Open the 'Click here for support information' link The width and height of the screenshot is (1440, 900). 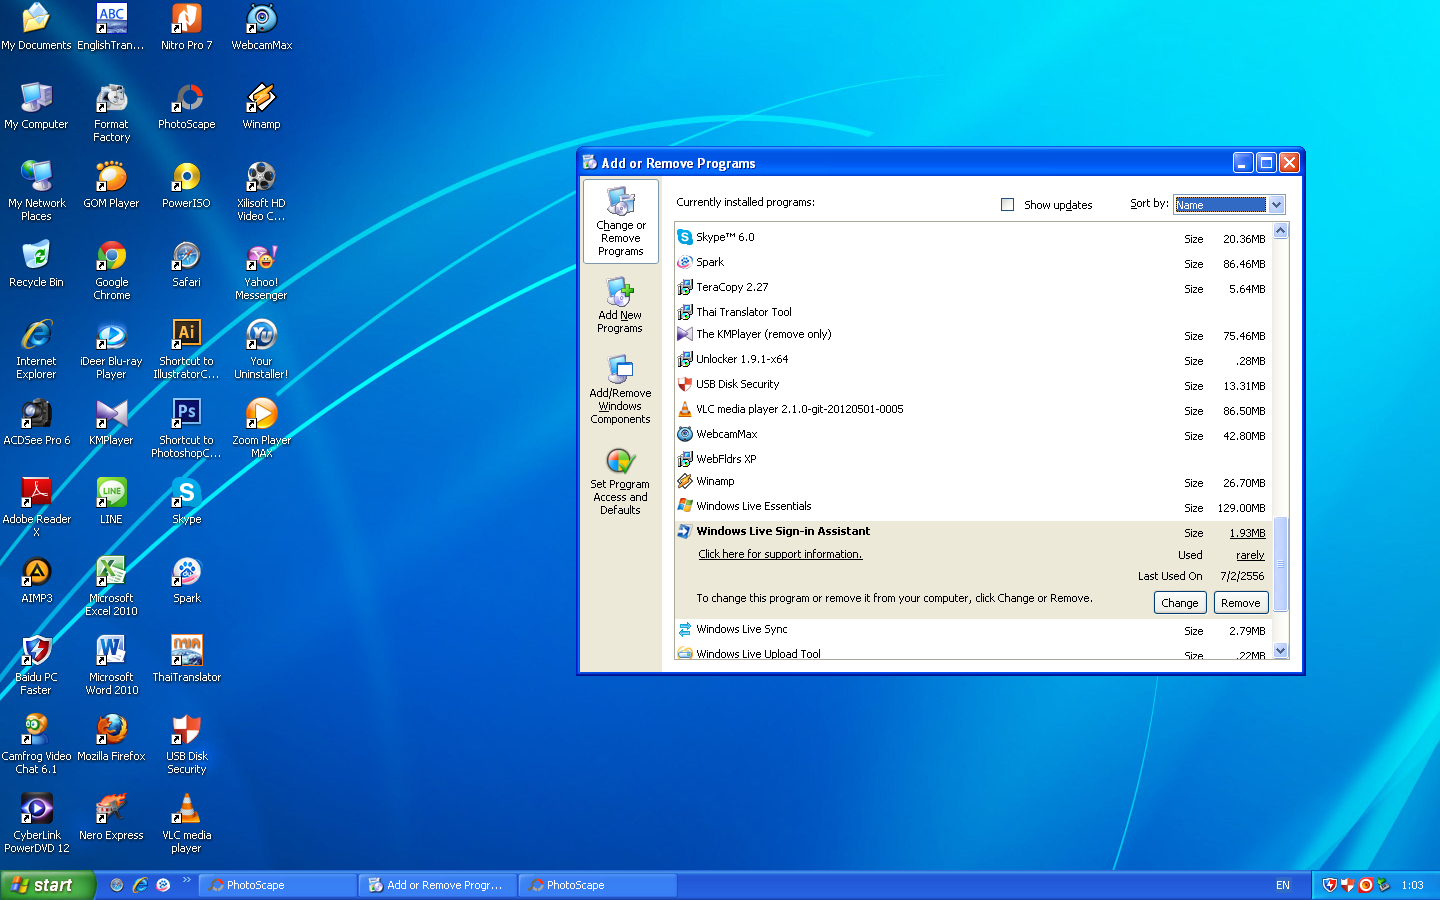click(x=780, y=554)
